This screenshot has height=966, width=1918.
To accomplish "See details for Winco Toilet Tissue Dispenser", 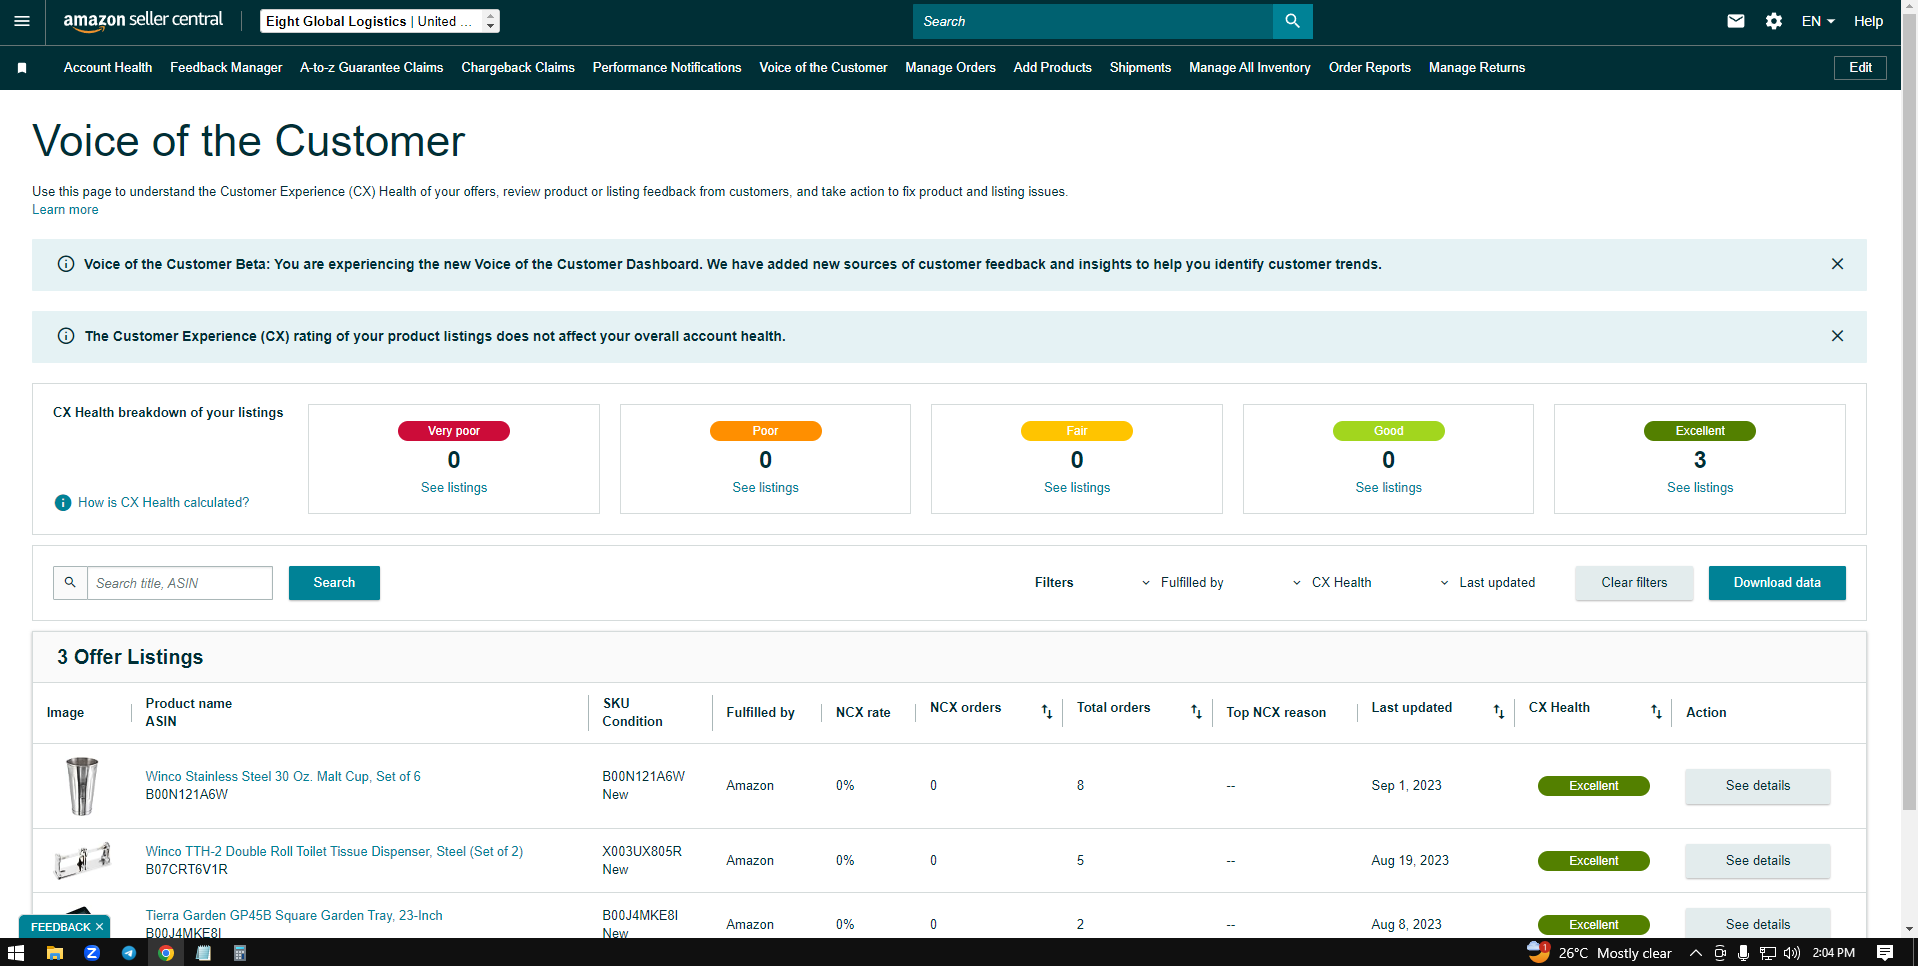I will [x=1758, y=861].
